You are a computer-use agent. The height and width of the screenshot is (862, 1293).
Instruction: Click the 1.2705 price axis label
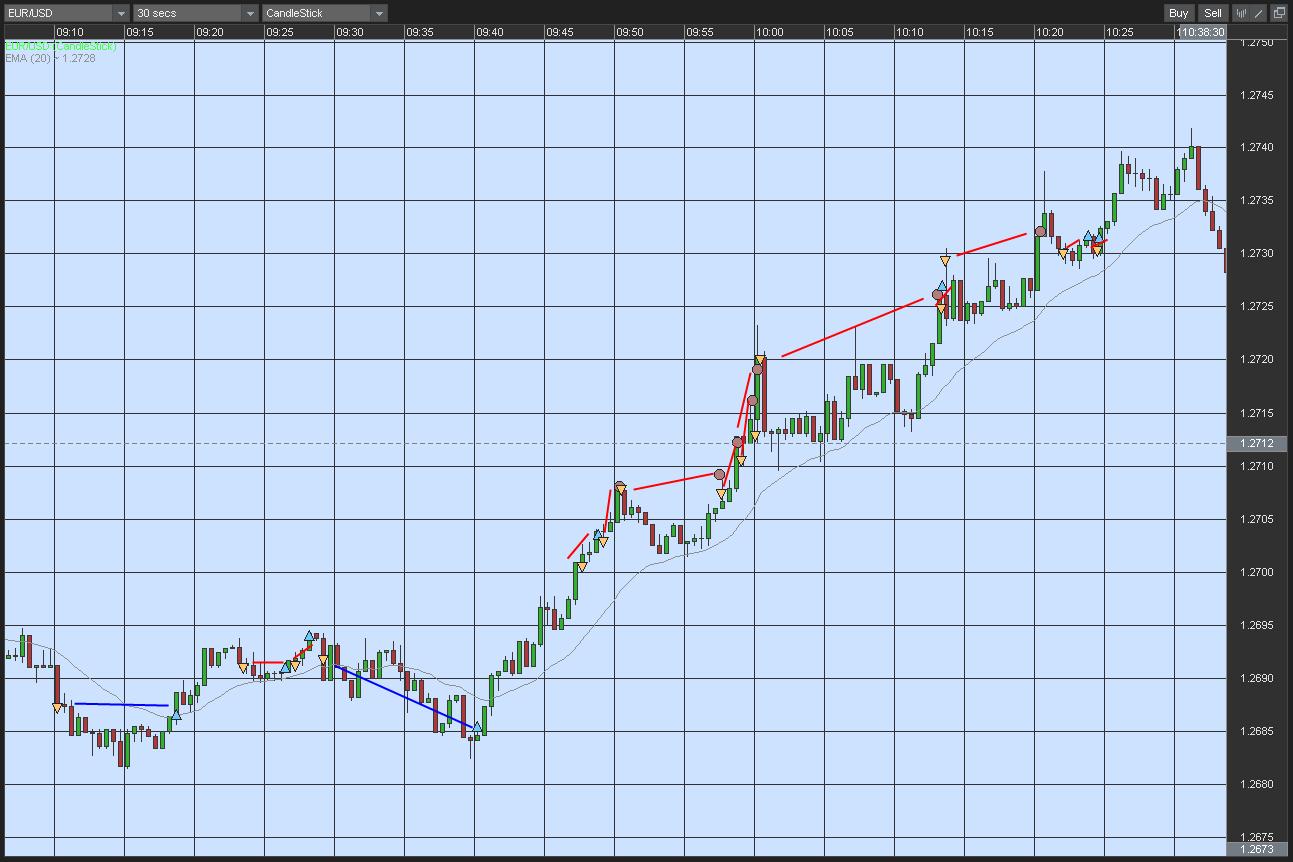pyautogui.click(x=1256, y=520)
